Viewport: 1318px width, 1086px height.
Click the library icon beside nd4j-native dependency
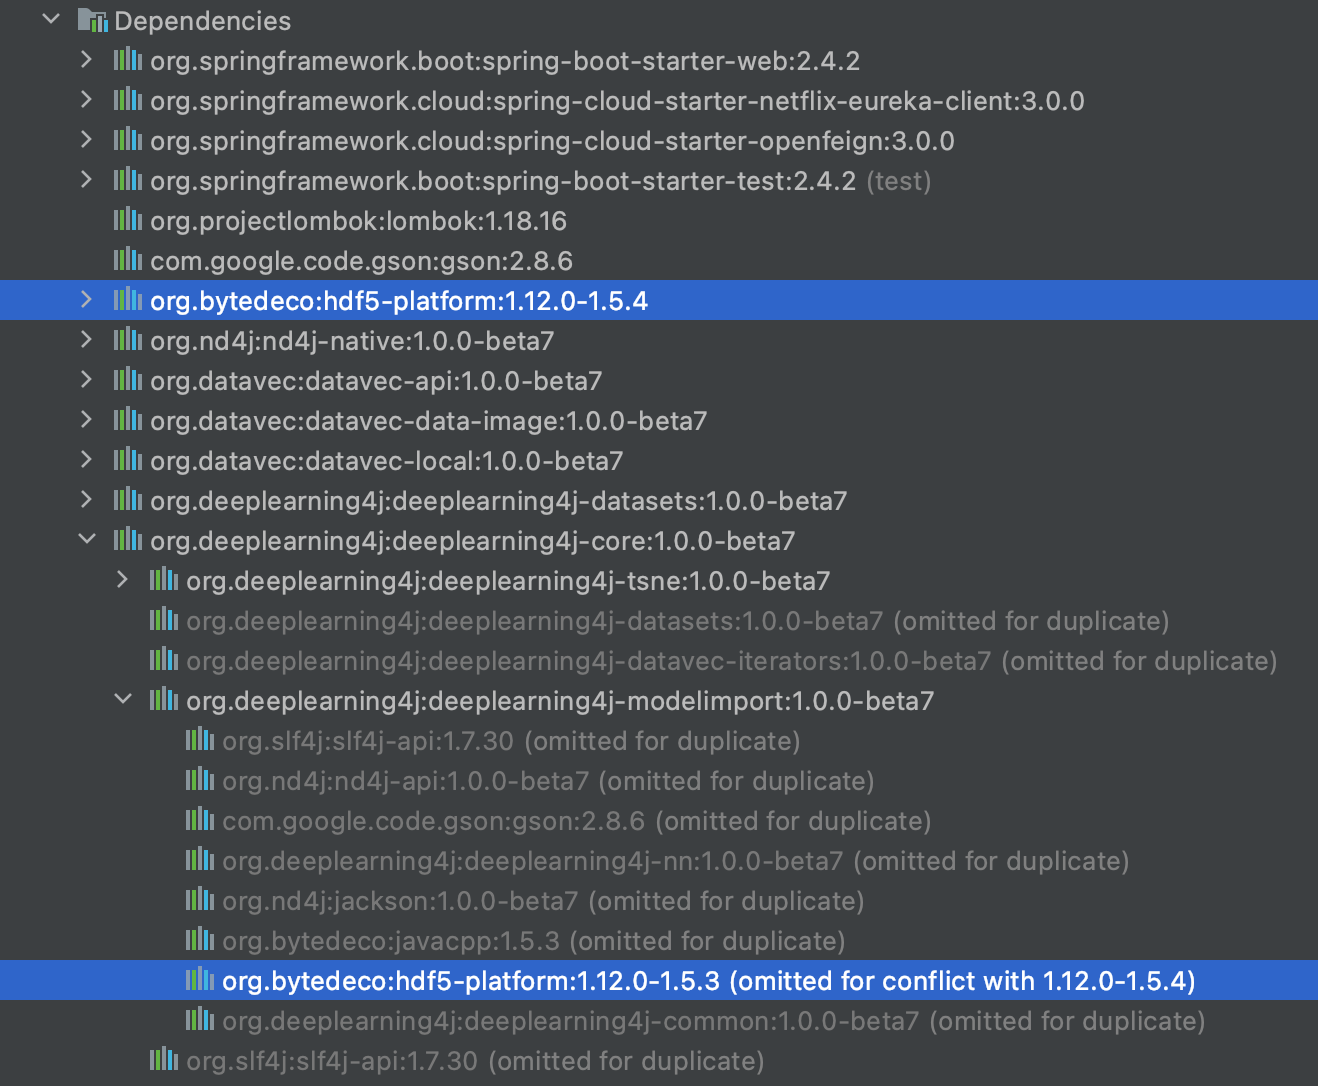click(x=127, y=340)
